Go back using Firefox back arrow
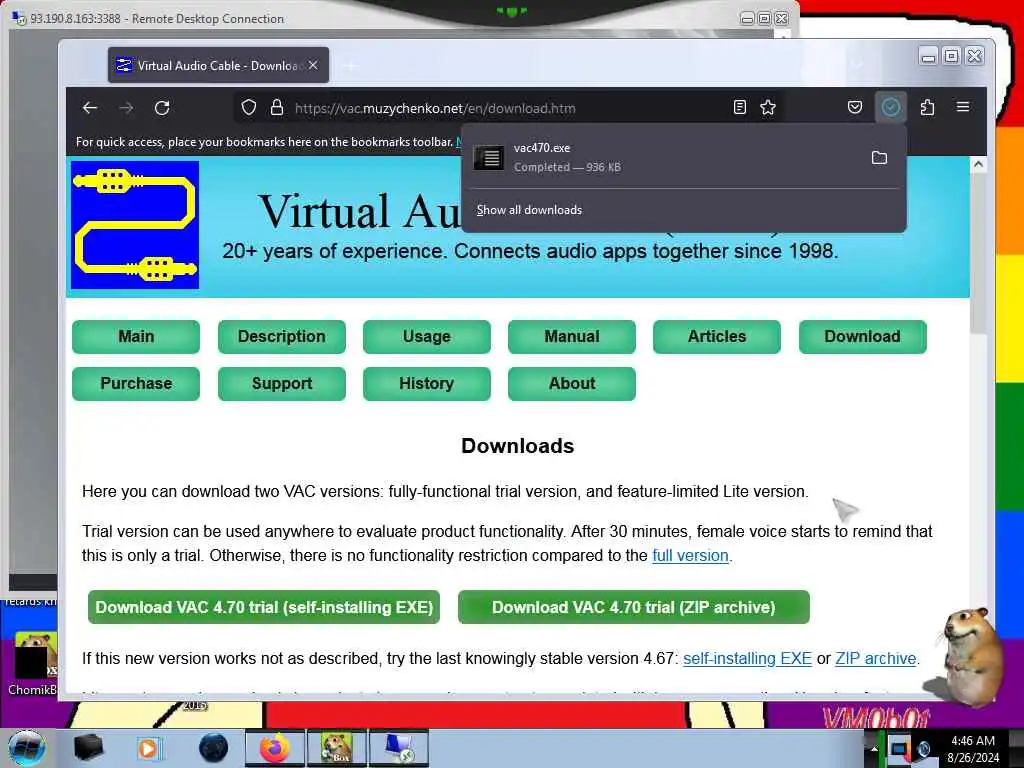 pyautogui.click(x=90, y=108)
